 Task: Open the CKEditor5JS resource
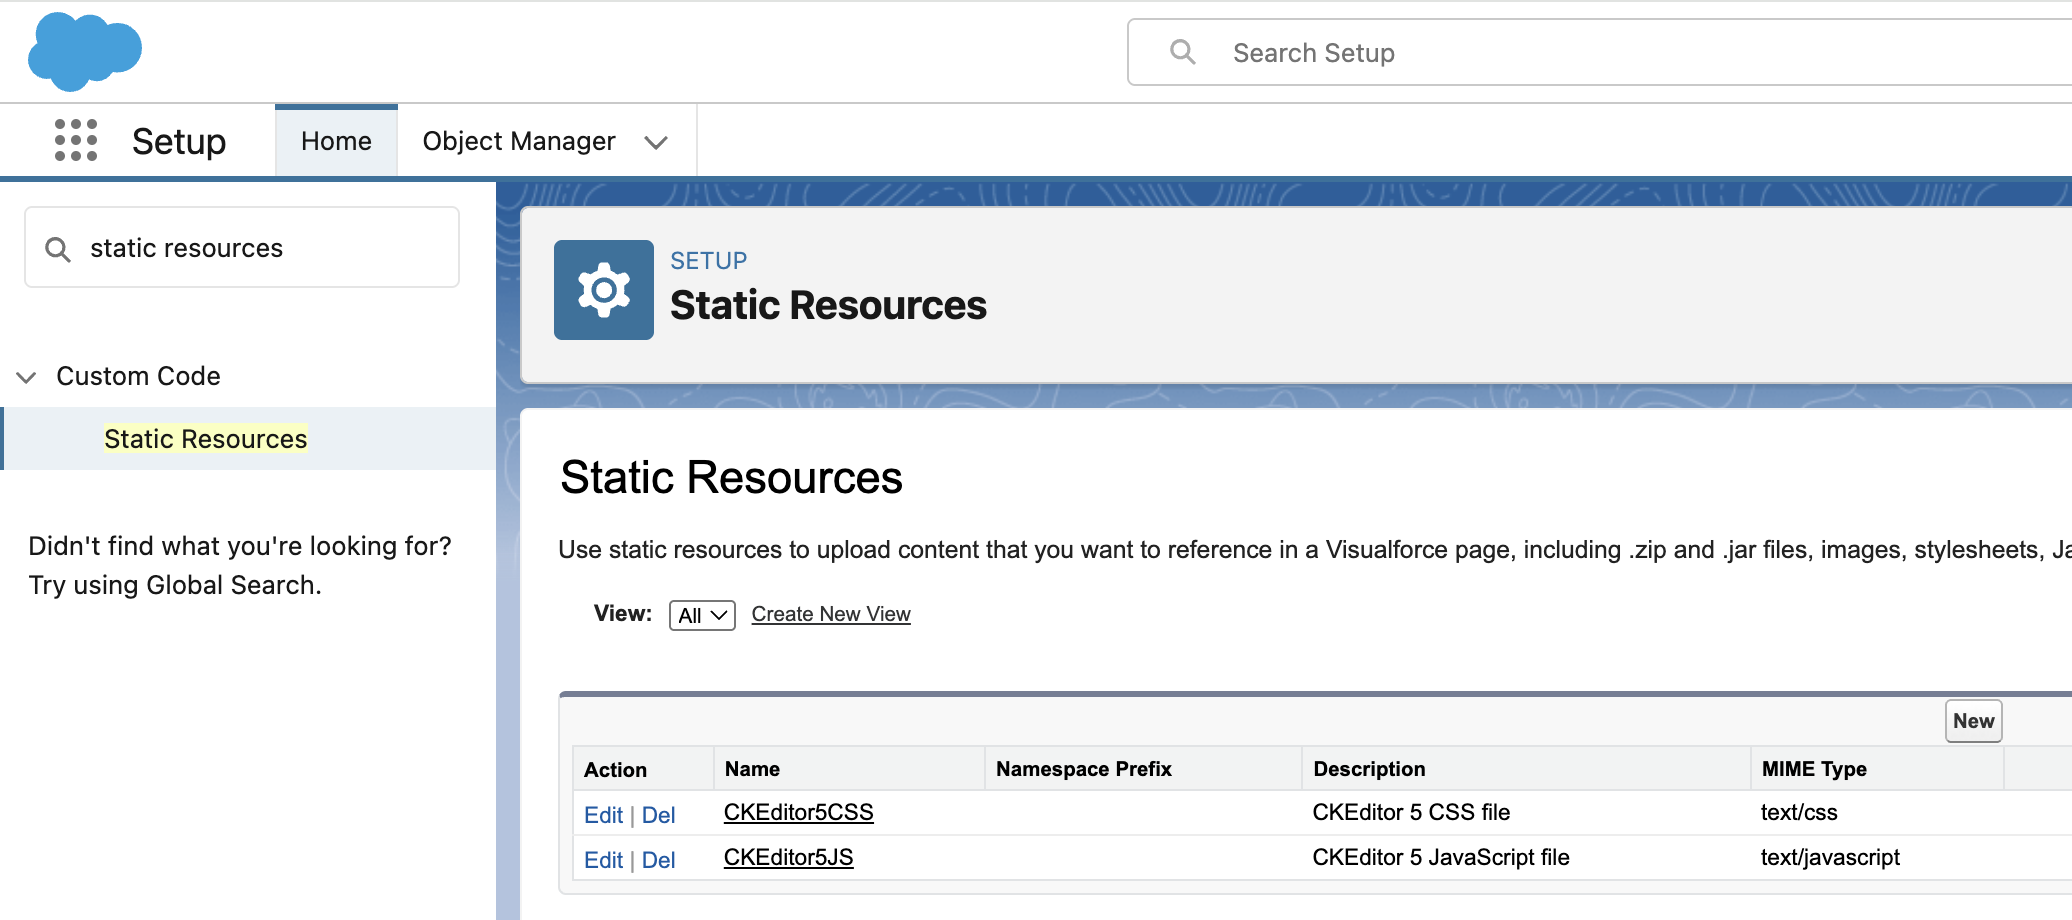(788, 858)
